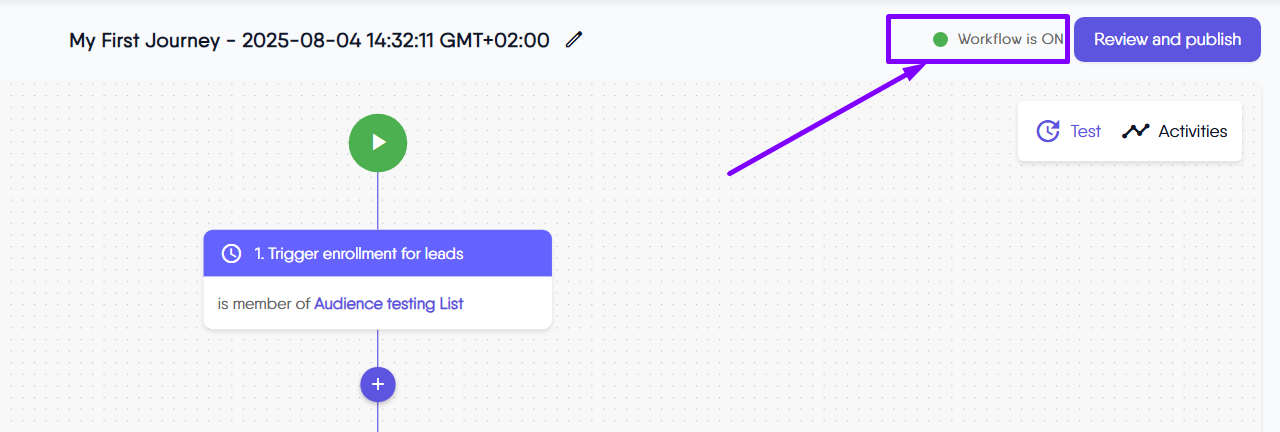Click the green workflow status dot

[940, 40]
